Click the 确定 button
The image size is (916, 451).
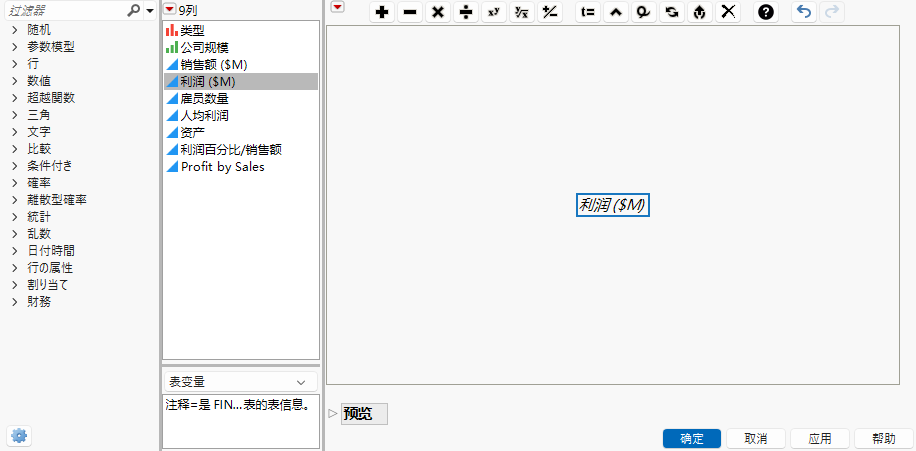[692, 439]
